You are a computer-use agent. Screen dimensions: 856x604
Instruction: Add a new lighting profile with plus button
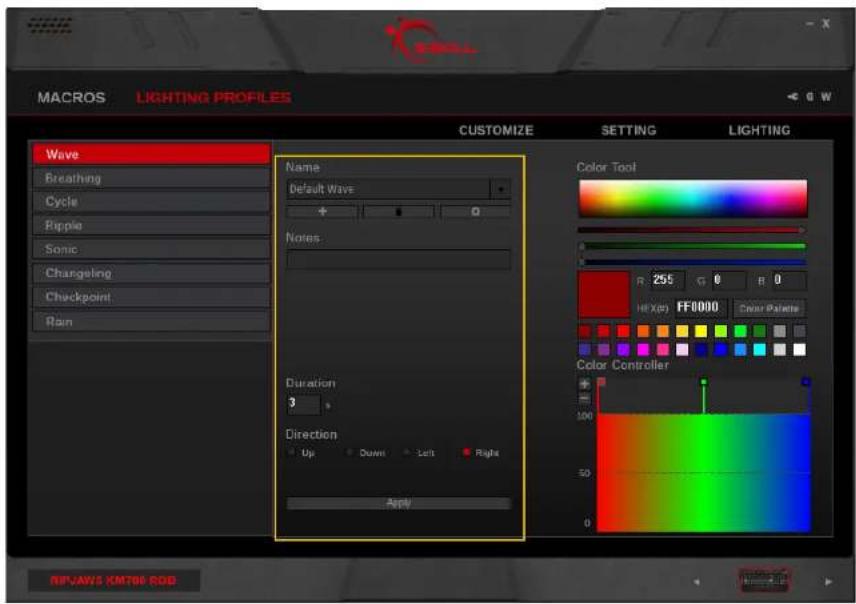(x=322, y=211)
